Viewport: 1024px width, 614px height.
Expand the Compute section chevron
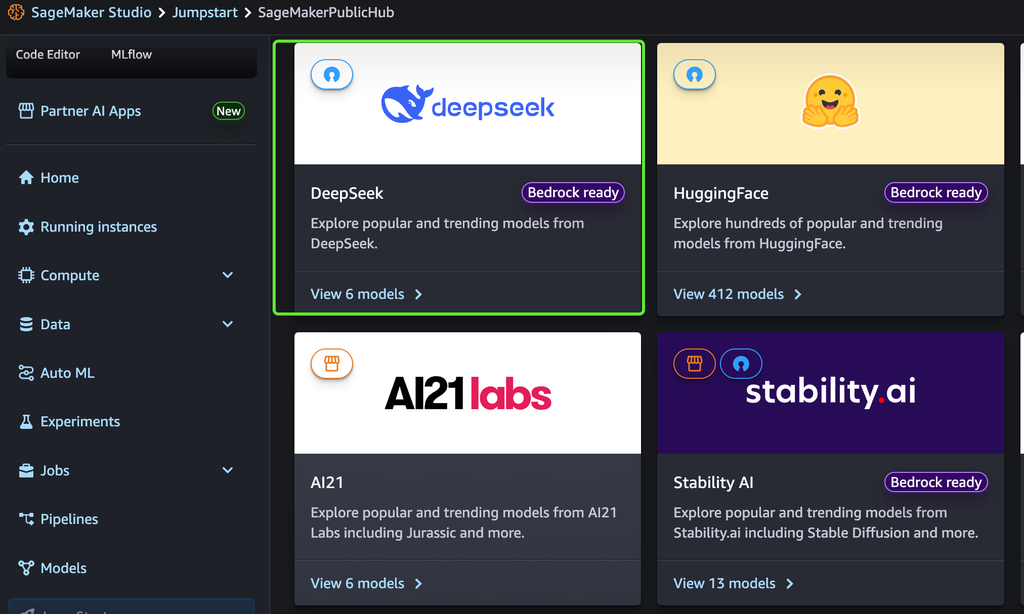click(x=227, y=275)
